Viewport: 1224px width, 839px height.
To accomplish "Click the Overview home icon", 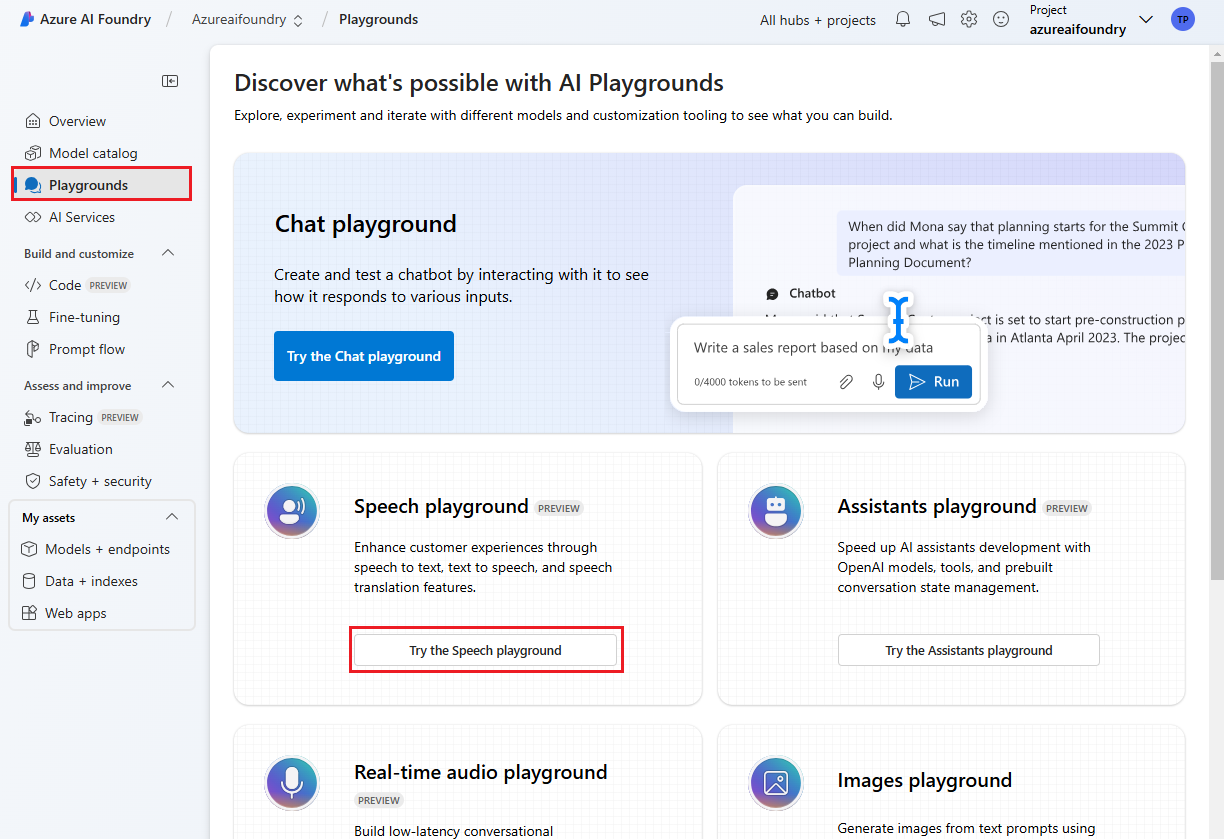I will [33, 121].
